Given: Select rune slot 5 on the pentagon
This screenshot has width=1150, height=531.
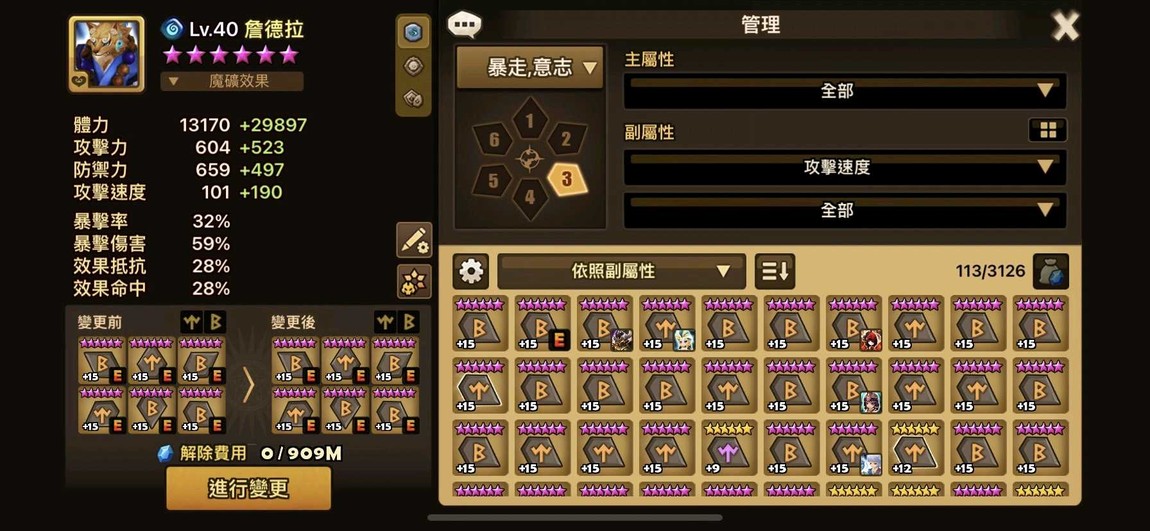Looking at the screenshot, I should [x=492, y=180].
